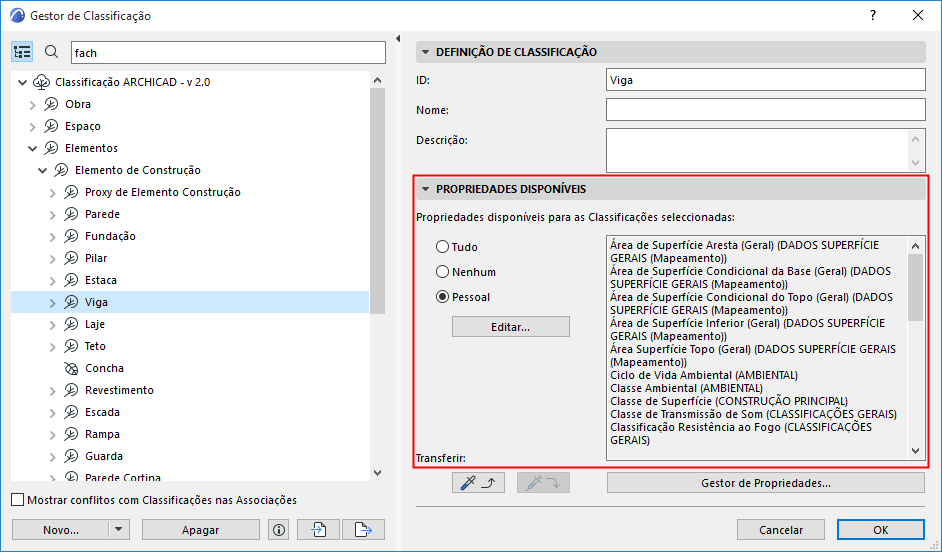Click the Parede classification leaf icon
The width and height of the screenshot is (942, 552).
pos(71,214)
